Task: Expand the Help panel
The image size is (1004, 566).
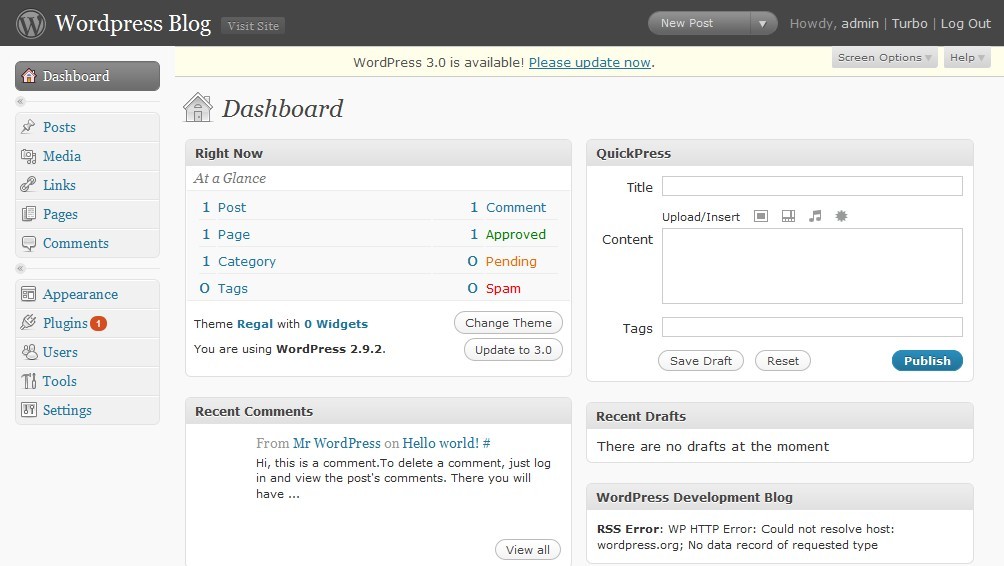Action: 967,58
